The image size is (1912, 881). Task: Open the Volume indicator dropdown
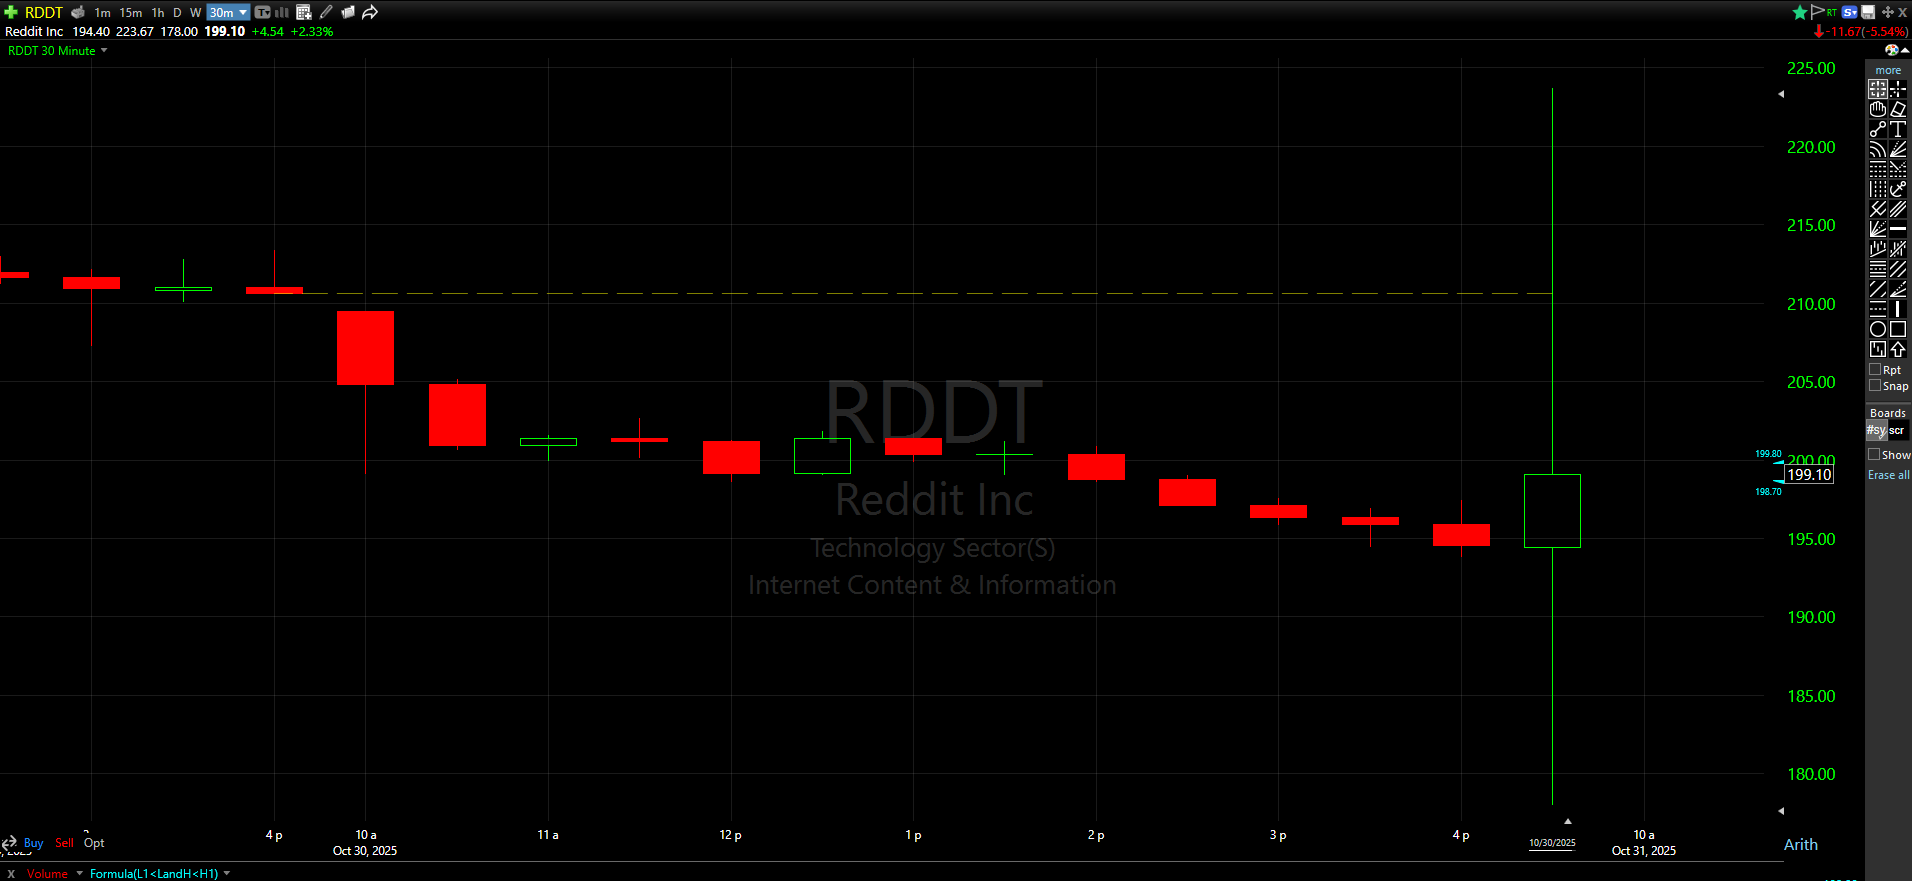point(79,873)
